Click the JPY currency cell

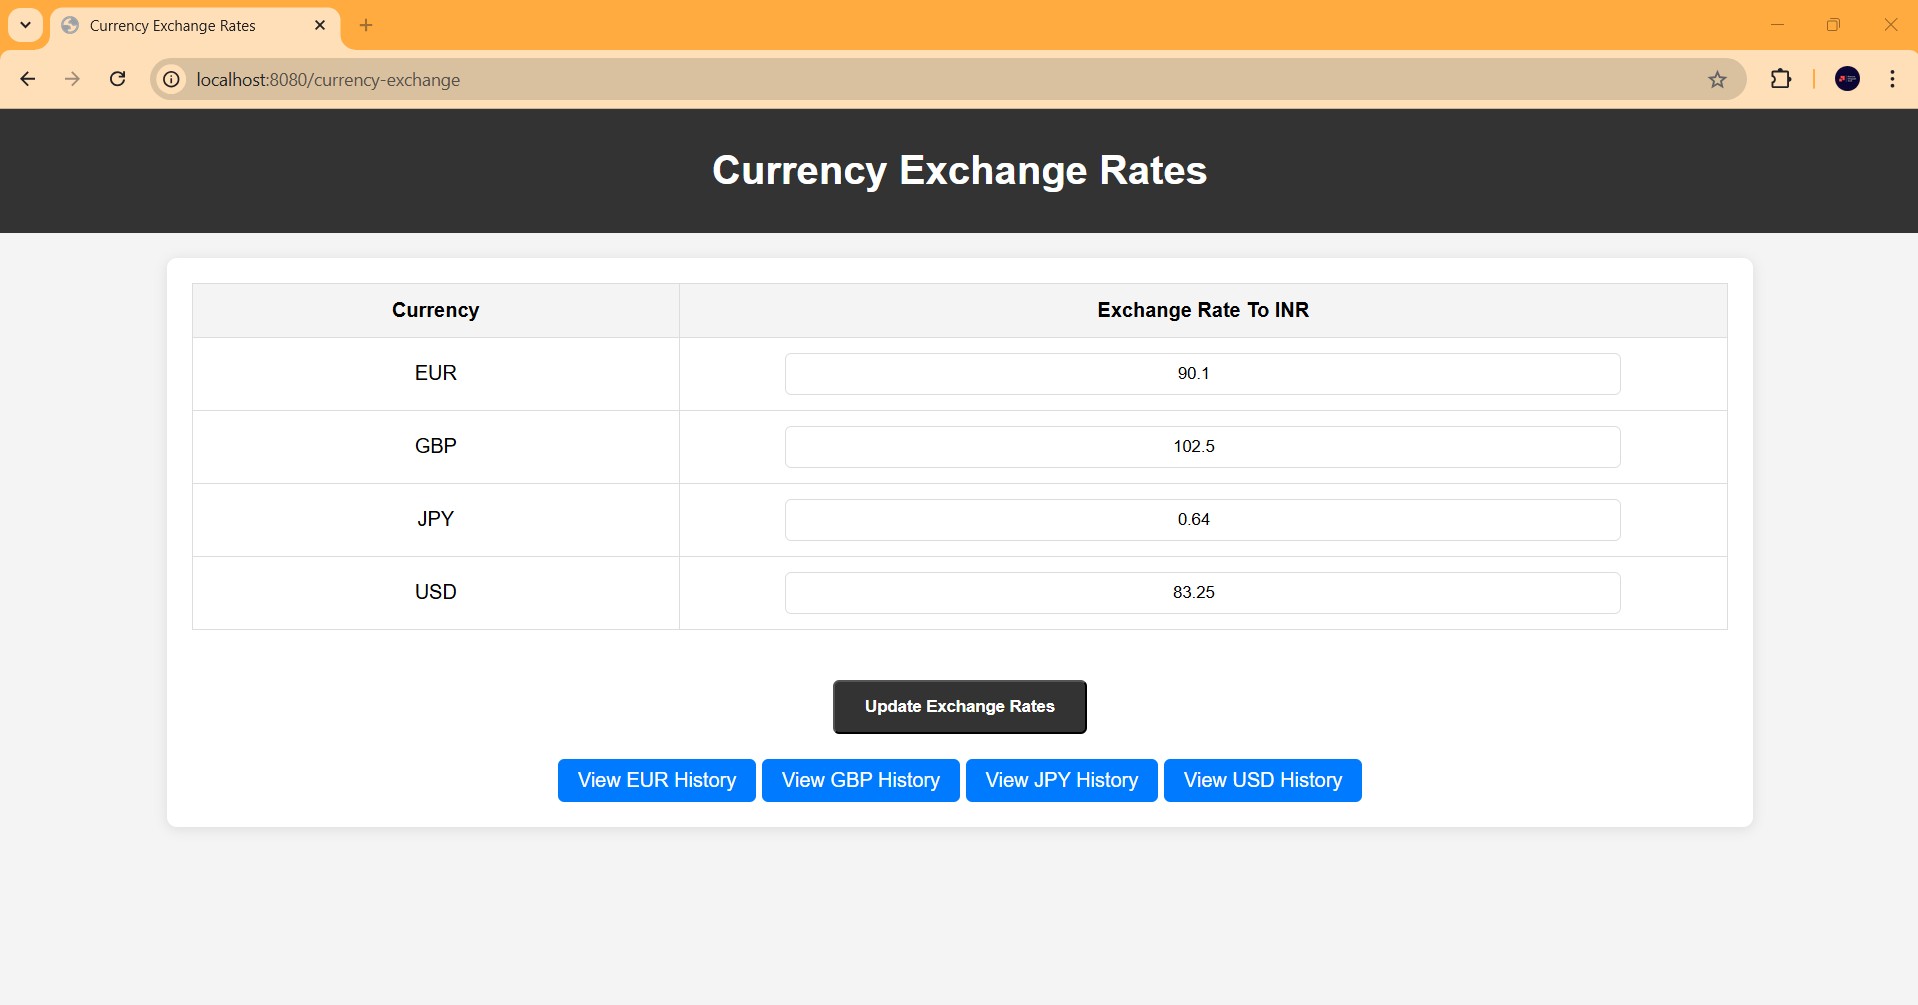(x=436, y=520)
